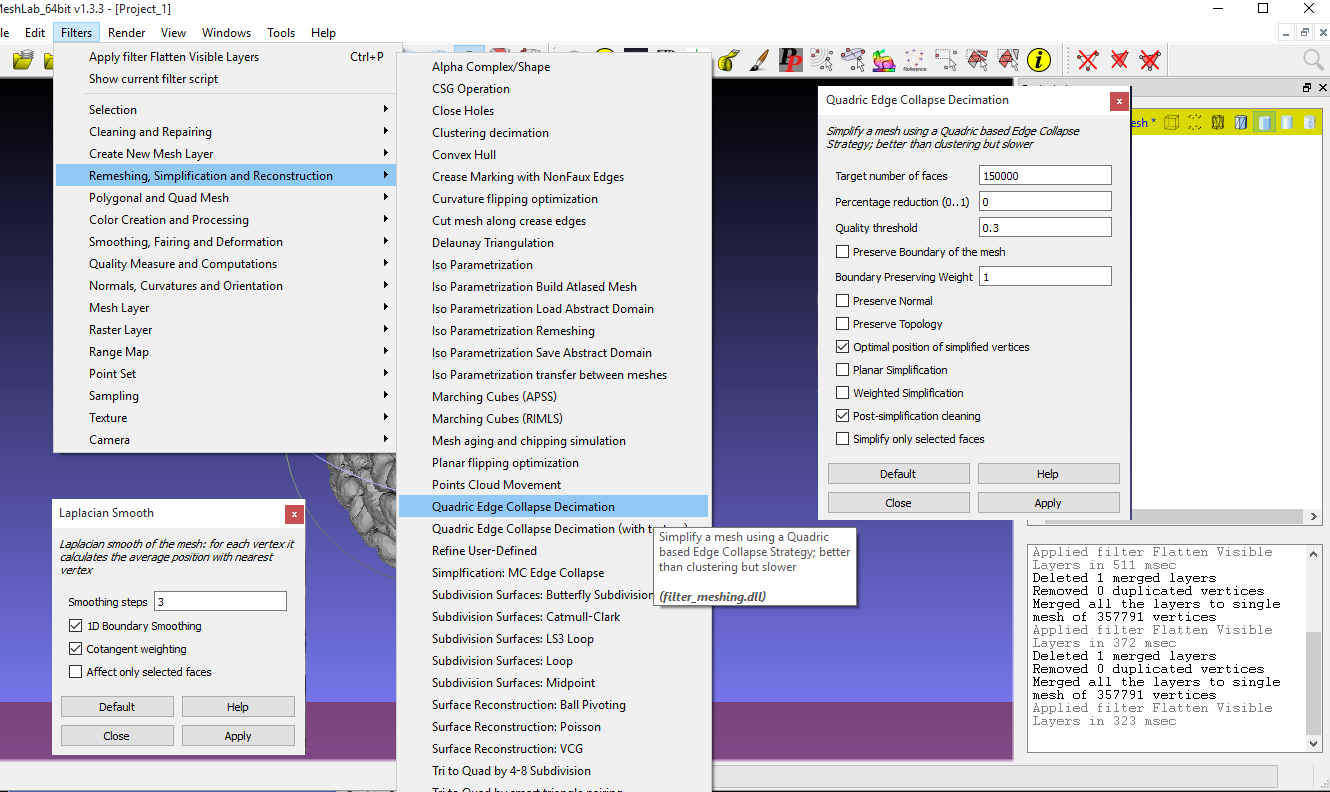Uncheck 1D Boundary Smoothing

tap(75, 626)
